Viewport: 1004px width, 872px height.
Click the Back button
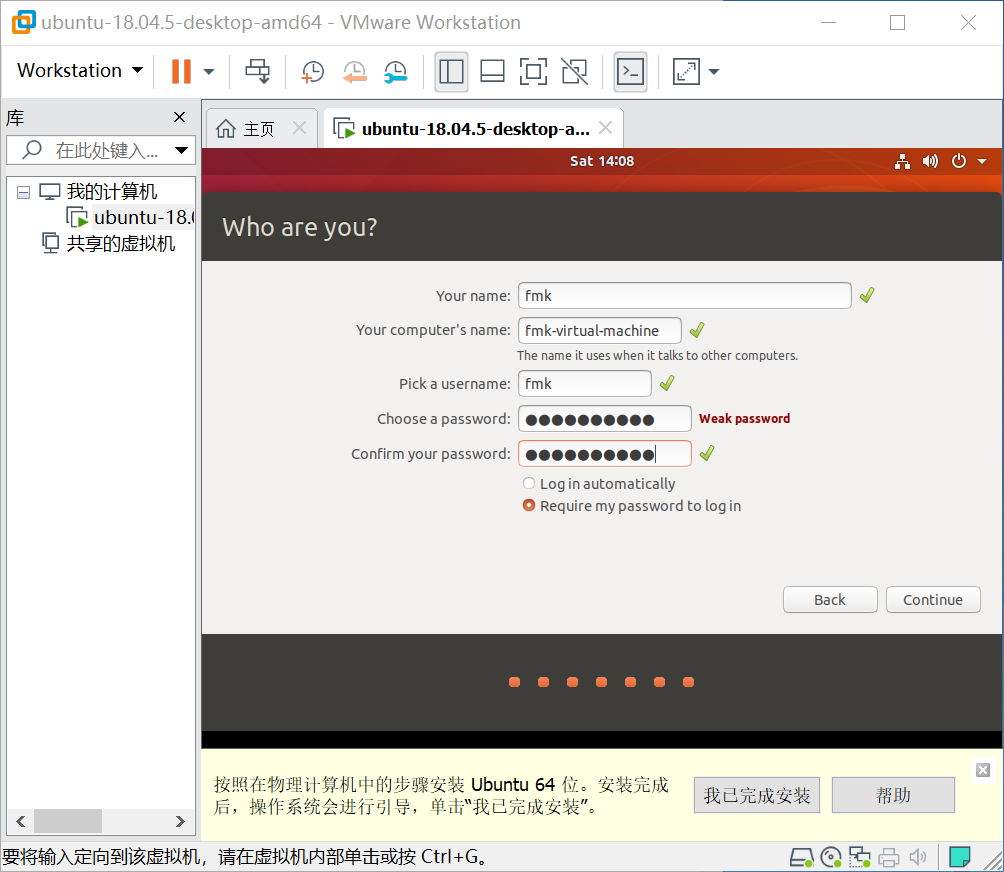[830, 600]
